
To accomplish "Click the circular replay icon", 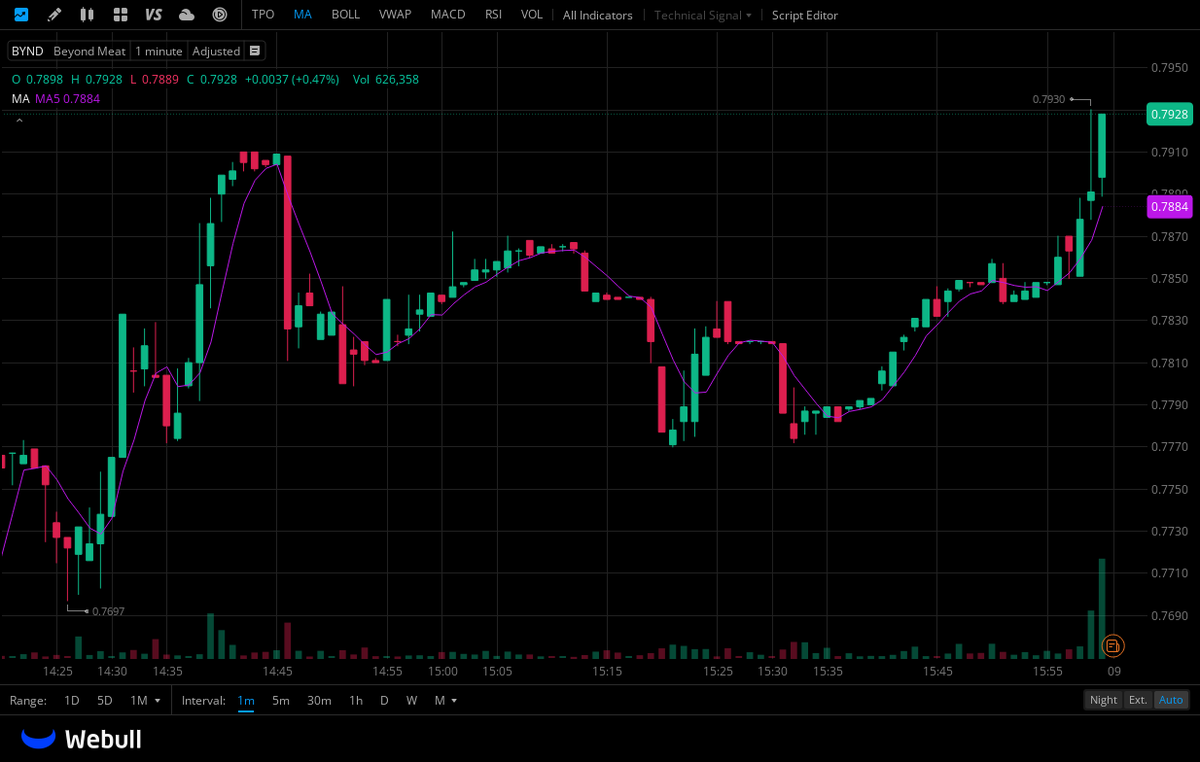I will coord(219,15).
